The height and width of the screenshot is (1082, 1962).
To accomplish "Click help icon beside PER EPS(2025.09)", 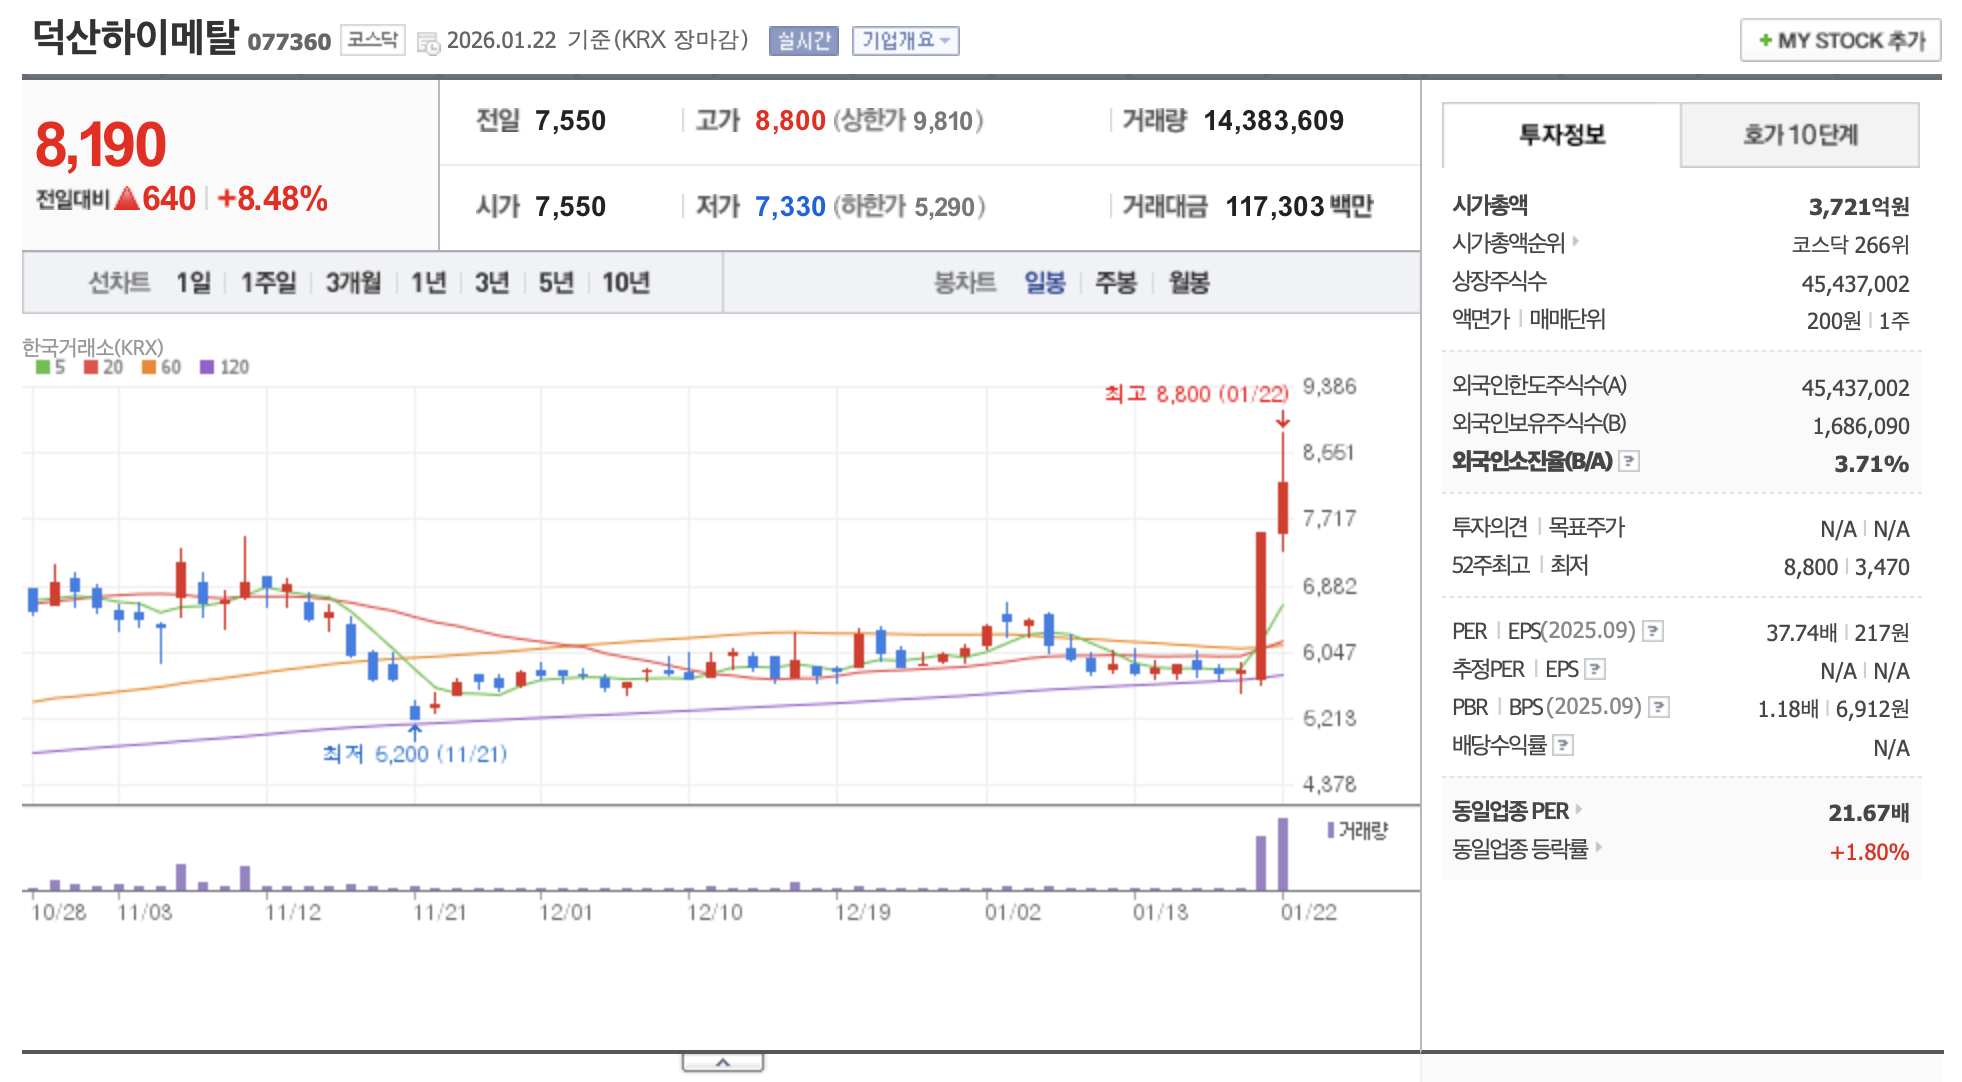I will [x=1653, y=631].
